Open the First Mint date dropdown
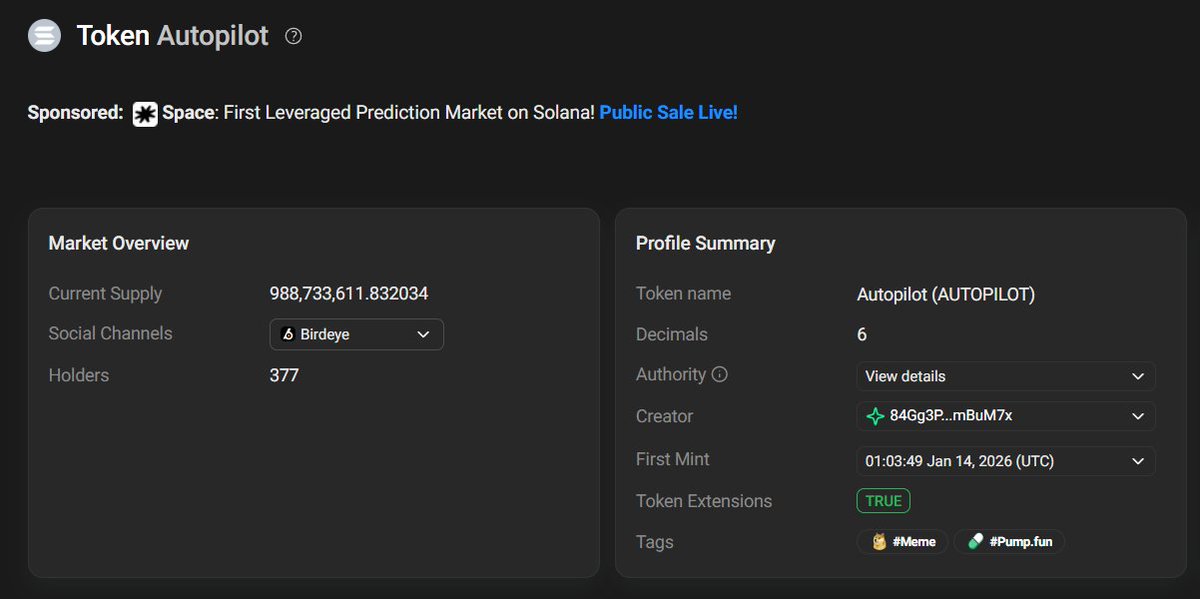 click(1006, 461)
